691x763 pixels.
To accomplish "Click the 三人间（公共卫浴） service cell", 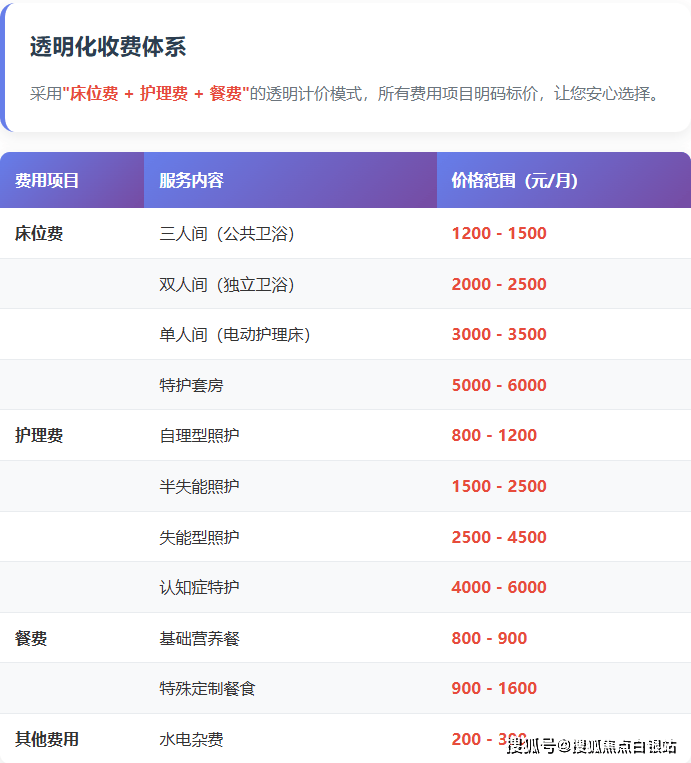I will [x=227, y=234].
